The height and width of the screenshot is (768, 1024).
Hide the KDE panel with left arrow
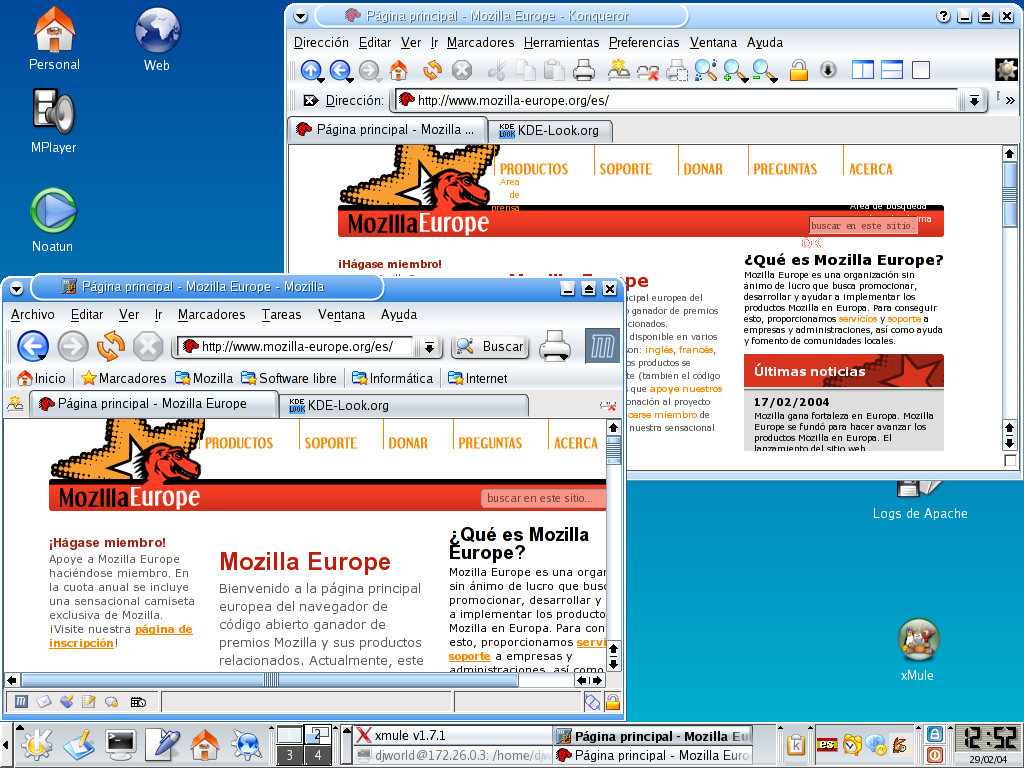click(6, 745)
